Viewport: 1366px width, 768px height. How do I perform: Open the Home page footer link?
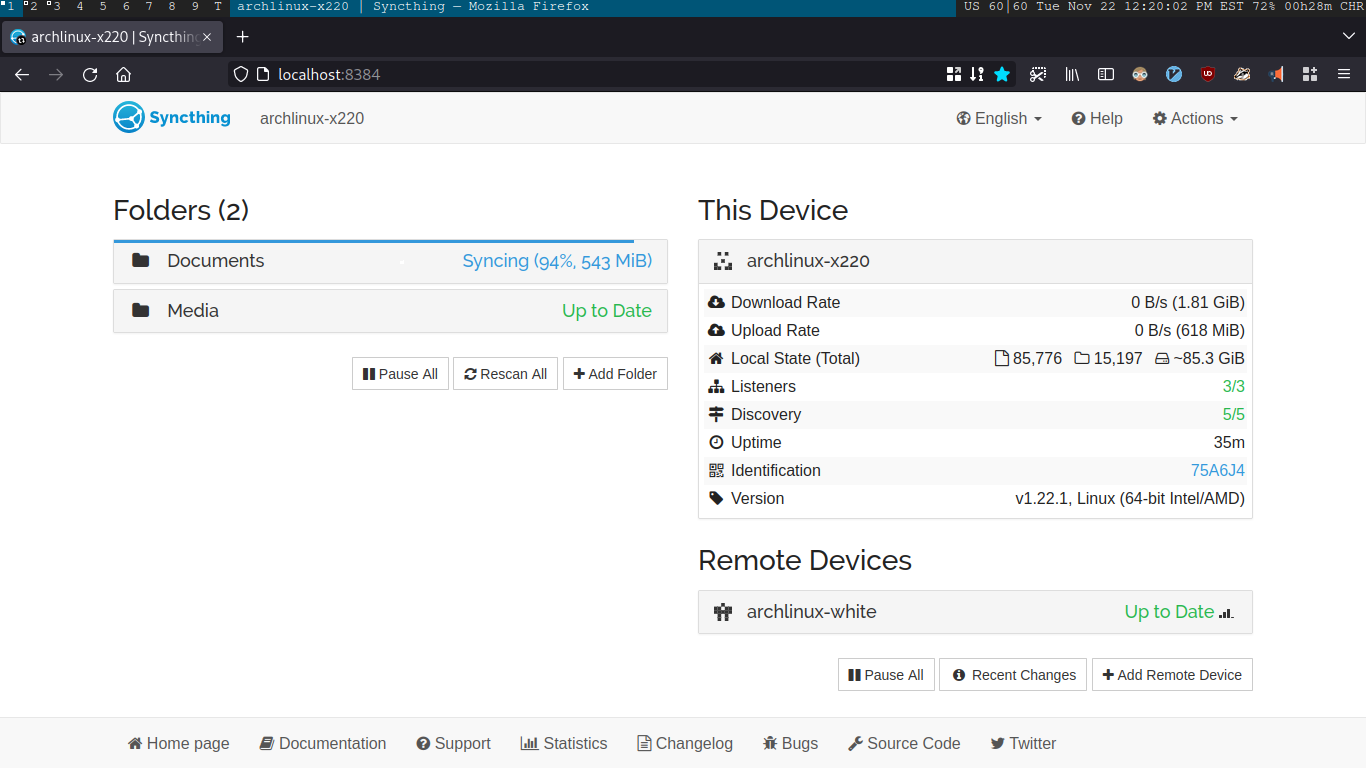click(x=179, y=743)
